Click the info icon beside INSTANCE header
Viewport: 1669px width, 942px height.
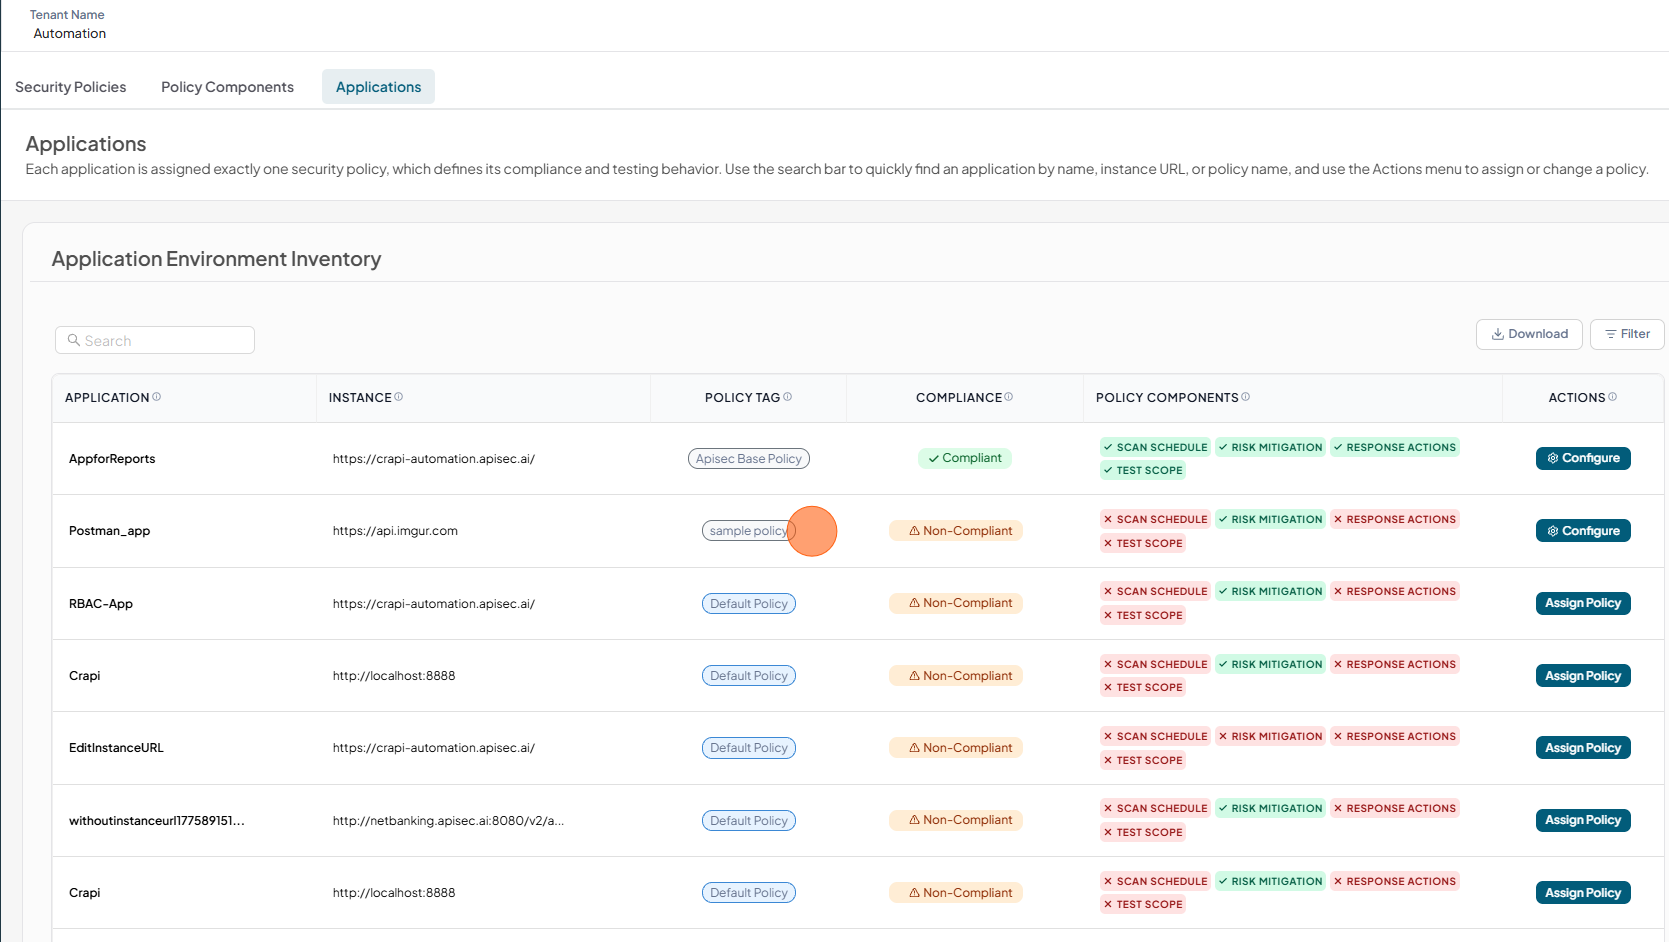coord(399,397)
